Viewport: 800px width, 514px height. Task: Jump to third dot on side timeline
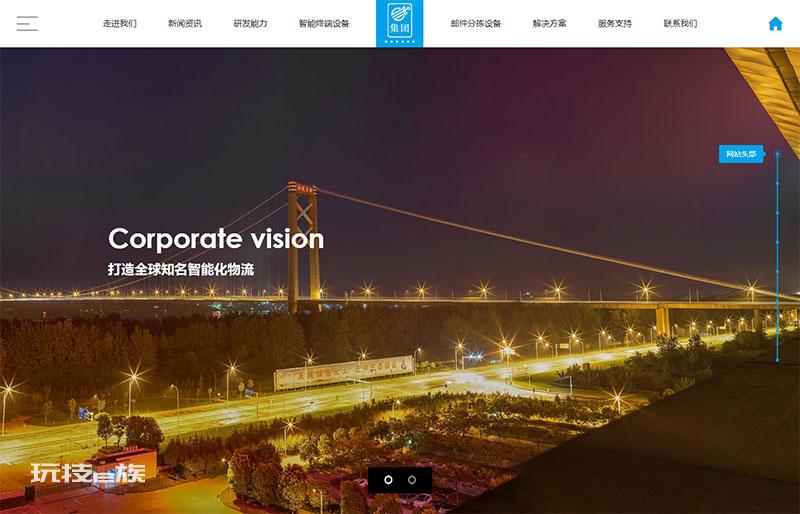[x=777, y=213]
